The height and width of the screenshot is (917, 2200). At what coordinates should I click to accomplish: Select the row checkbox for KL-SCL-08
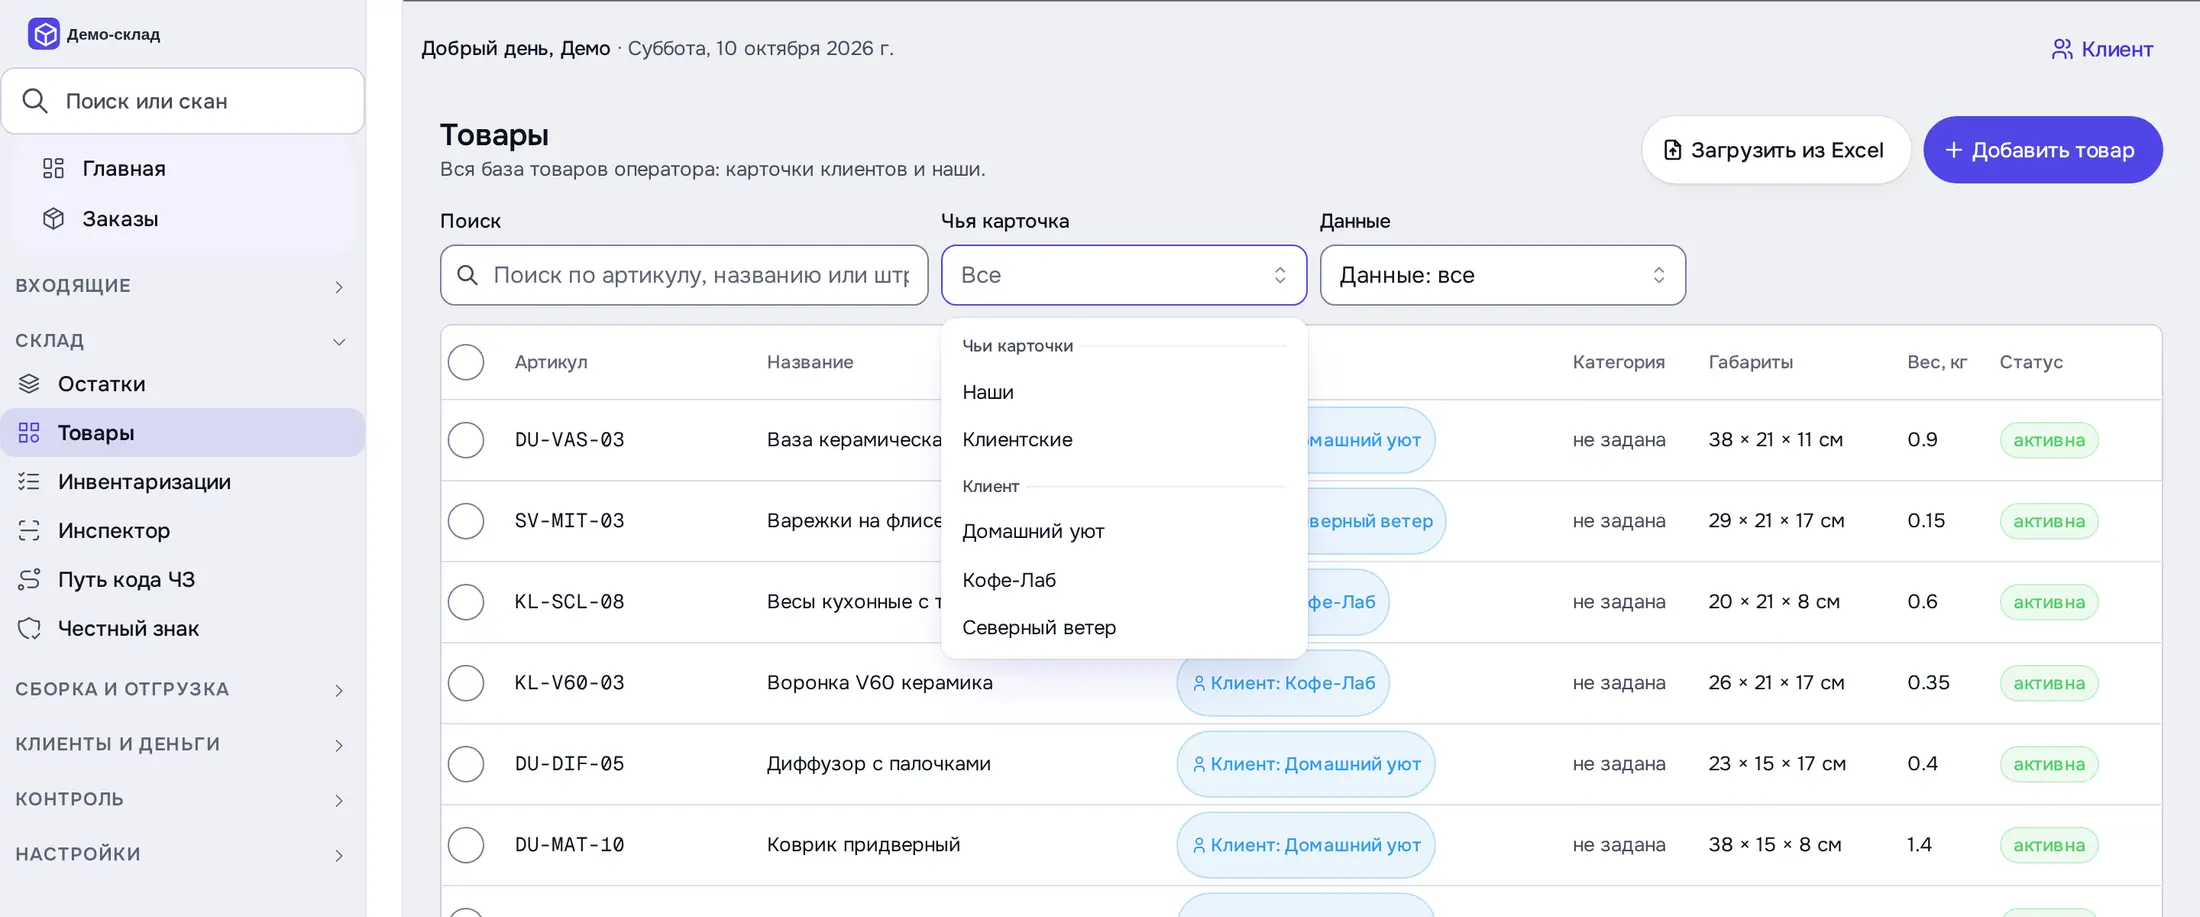(466, 602)
